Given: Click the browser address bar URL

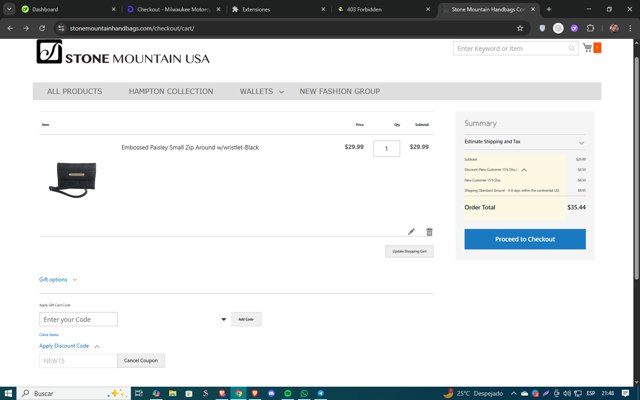Looking at the screenshot, I should [x=132, y=28].
